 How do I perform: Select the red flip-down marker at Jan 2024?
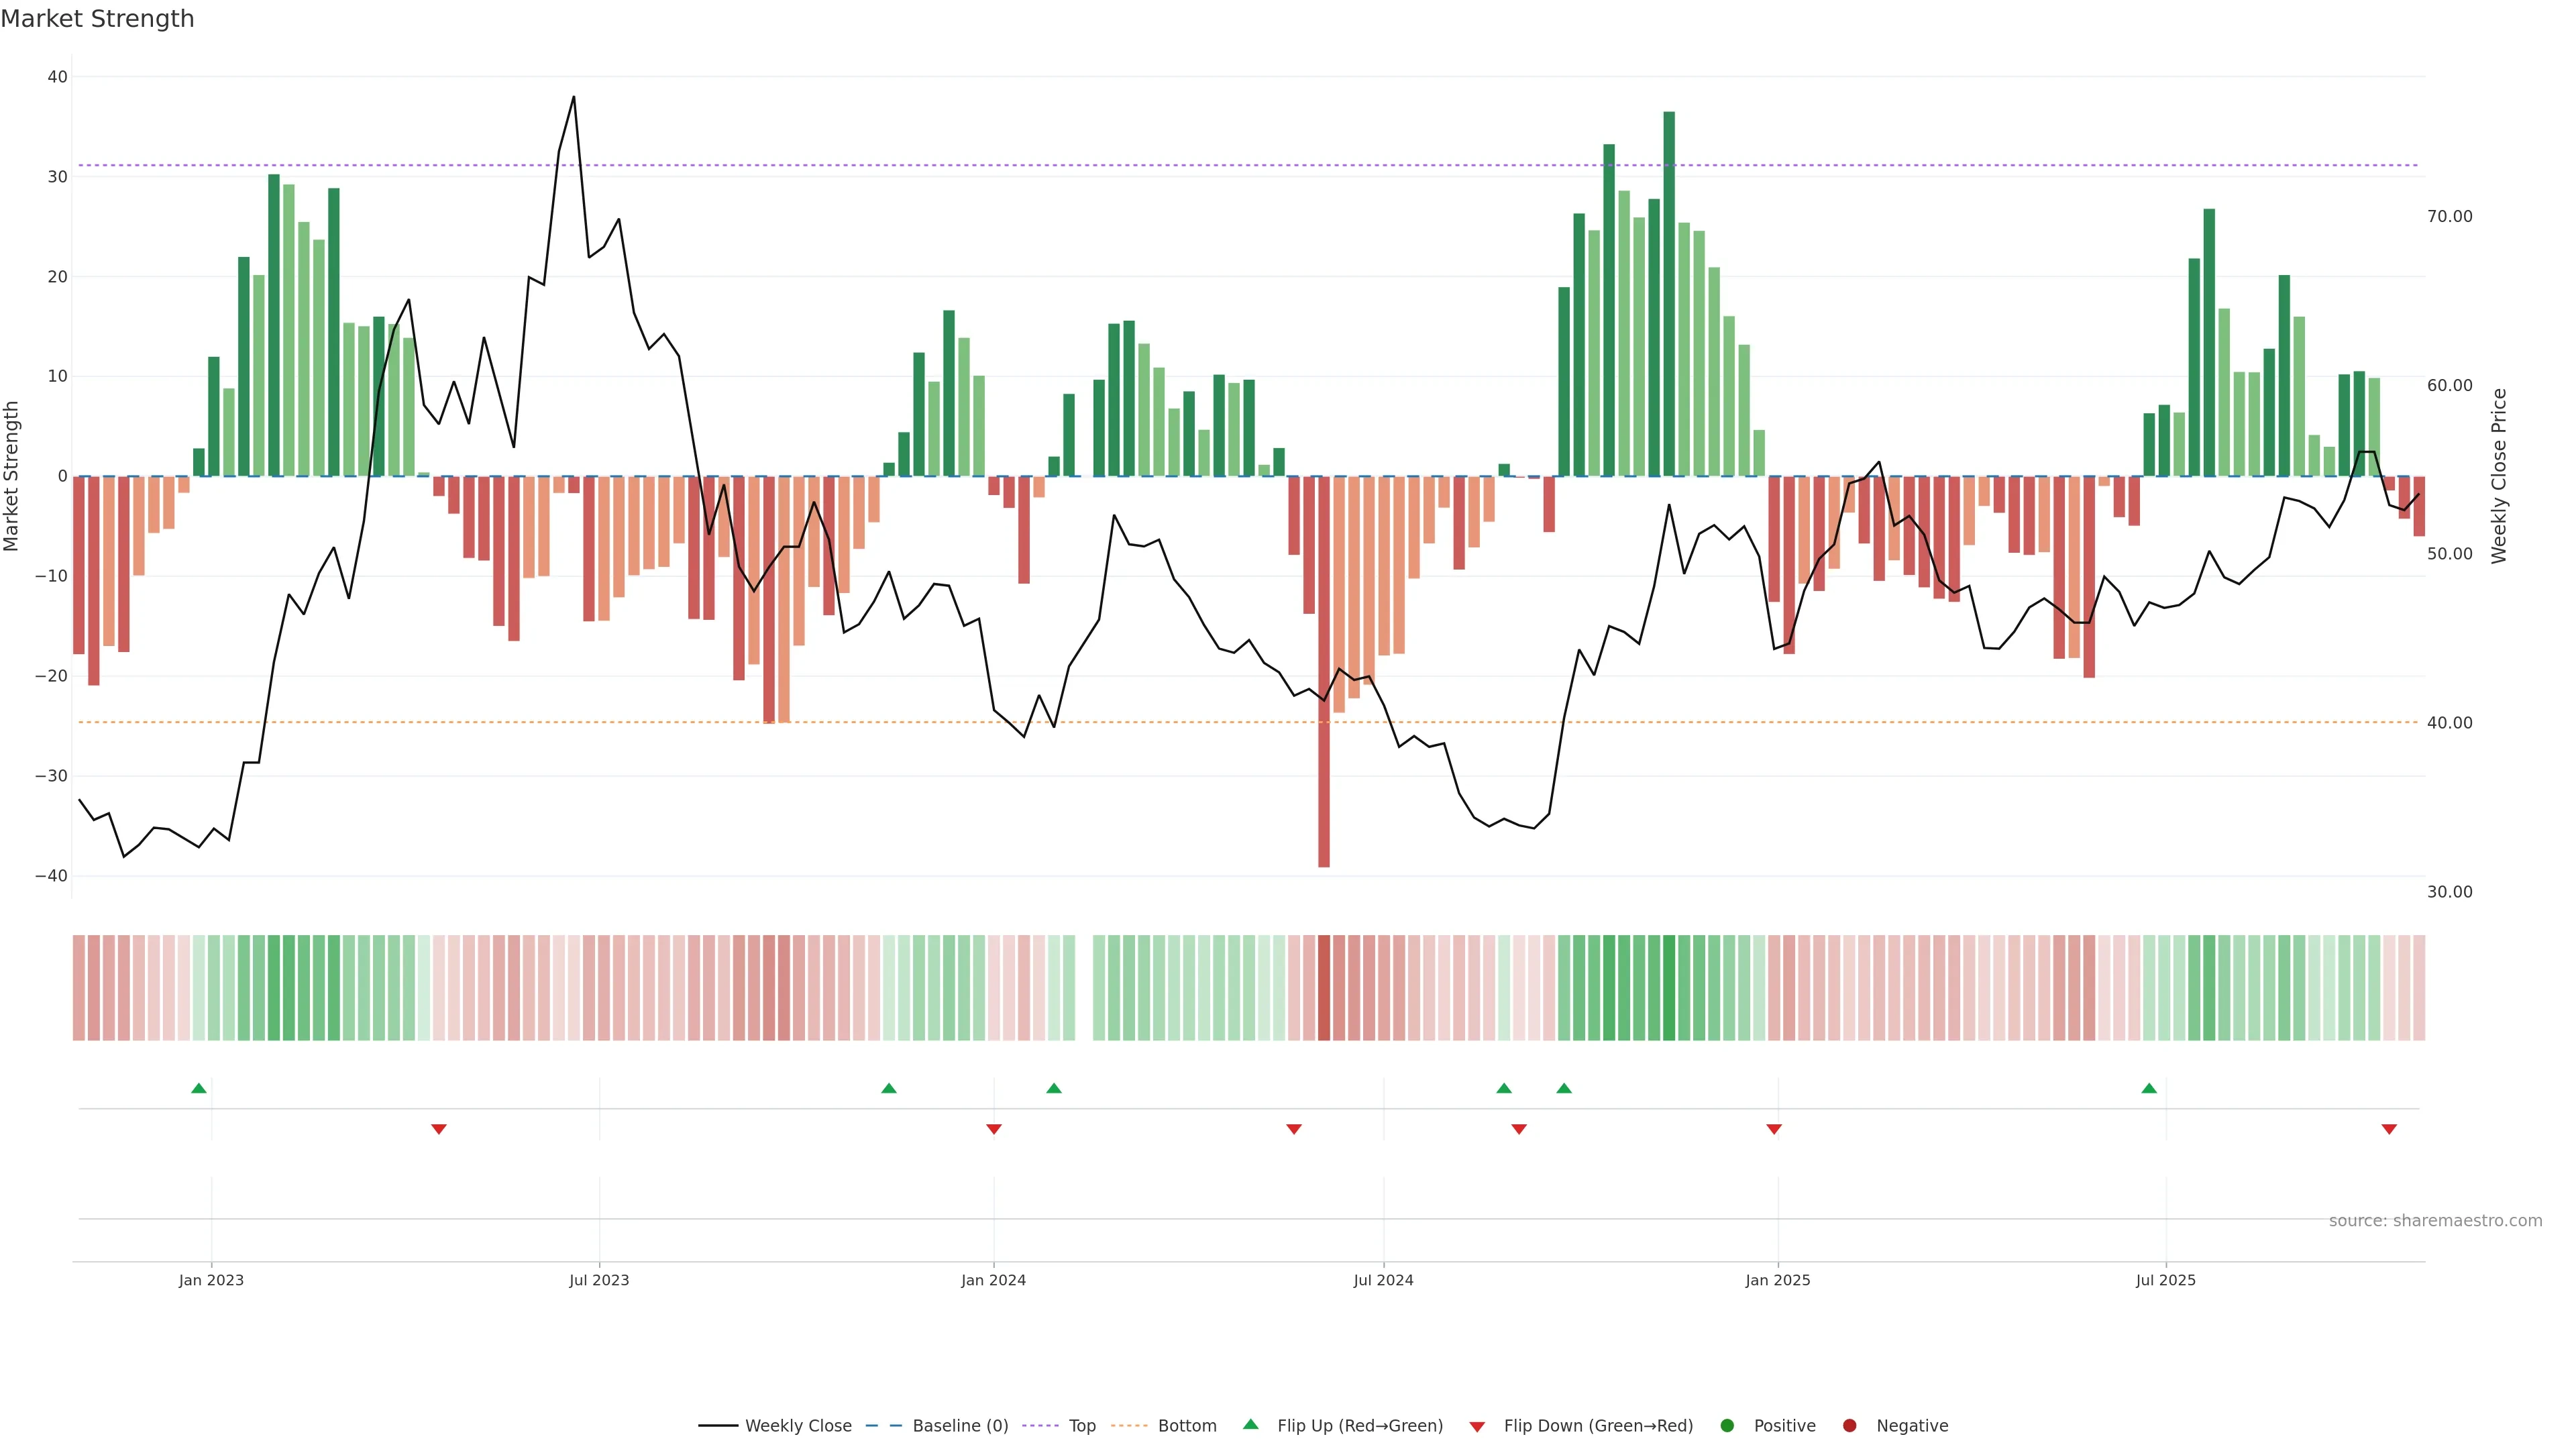994,1129
